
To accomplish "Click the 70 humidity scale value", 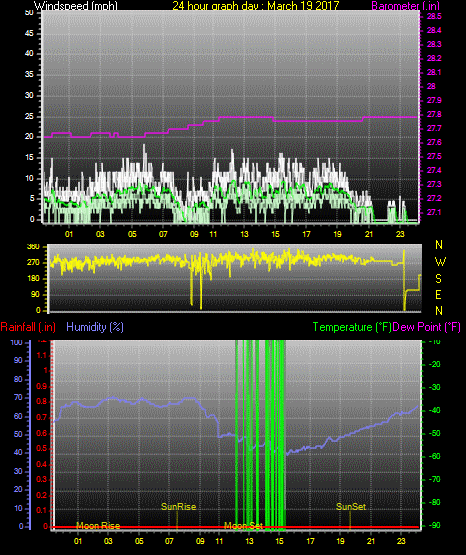I will point(18,397).
